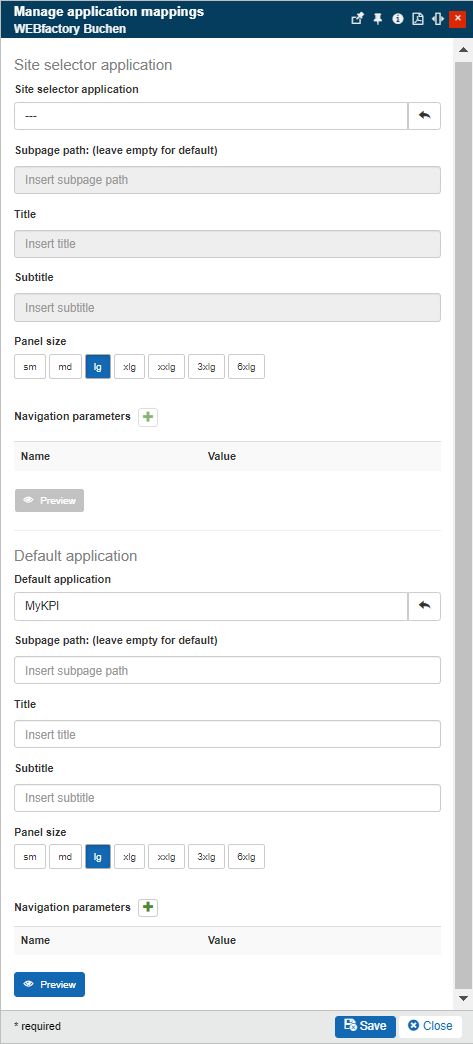The width and height of the screenshot is (473, 1044).
Task: Add a navigation parameter for Default application
Action: click(148, 908)
